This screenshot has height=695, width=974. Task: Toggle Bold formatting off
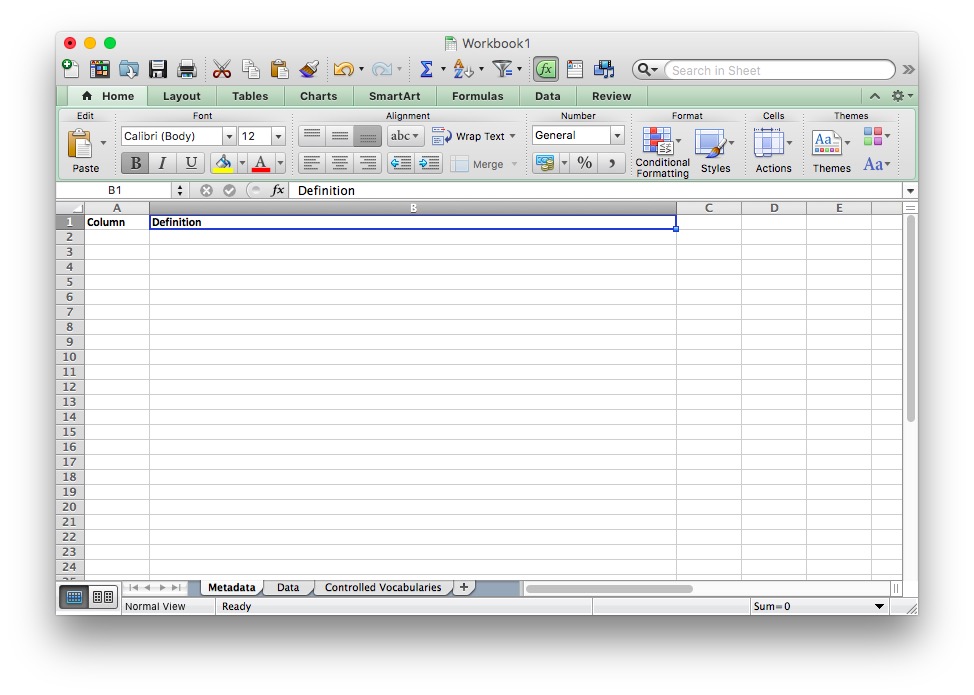(x=135, y=163)
